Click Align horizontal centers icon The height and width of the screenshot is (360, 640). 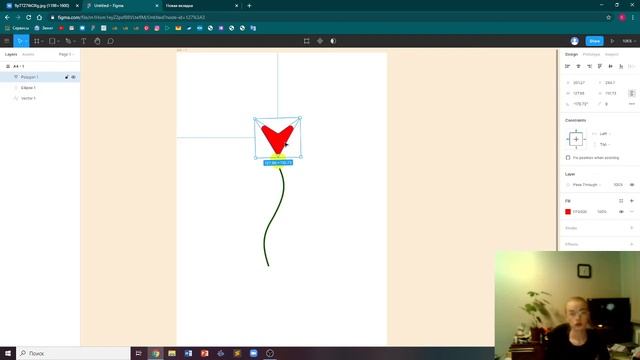(x=578, y=66)
